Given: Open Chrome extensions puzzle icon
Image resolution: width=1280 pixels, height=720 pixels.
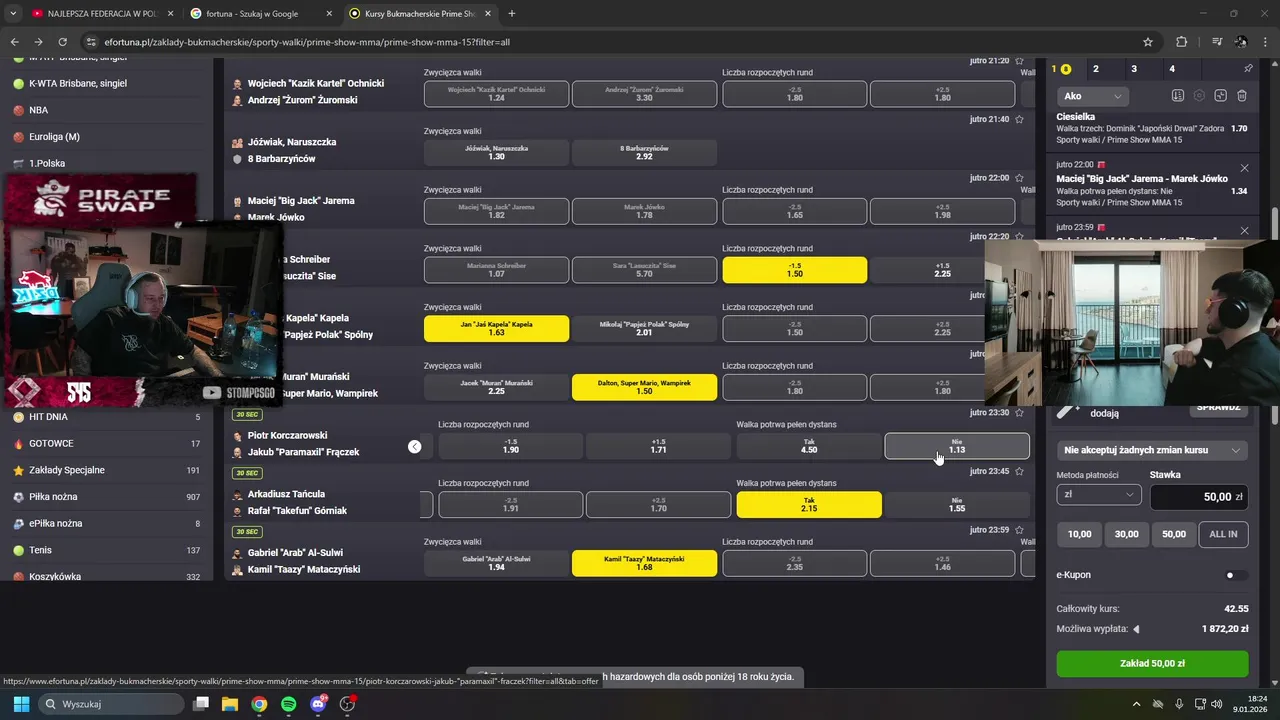Looking at the screenshot, I should tap(1182, 42).
